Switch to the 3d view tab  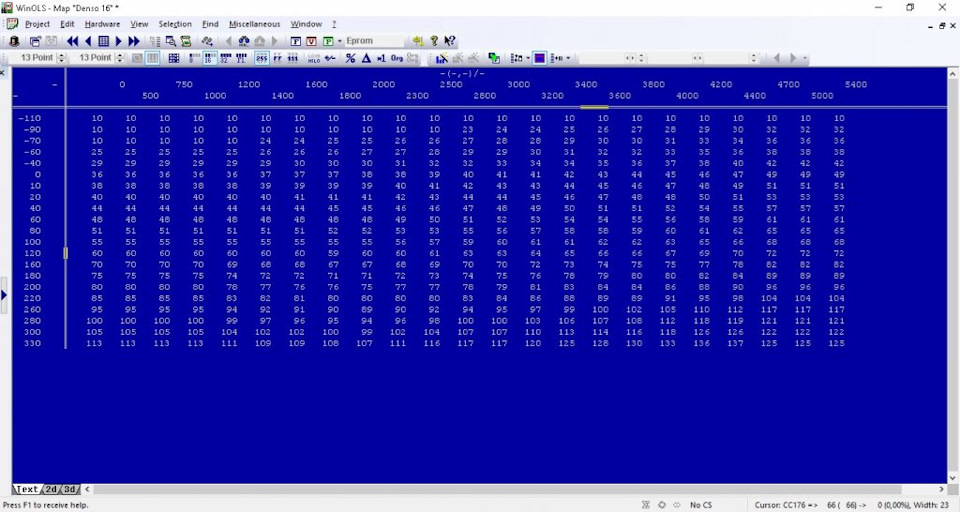click(x=70, y=489)
